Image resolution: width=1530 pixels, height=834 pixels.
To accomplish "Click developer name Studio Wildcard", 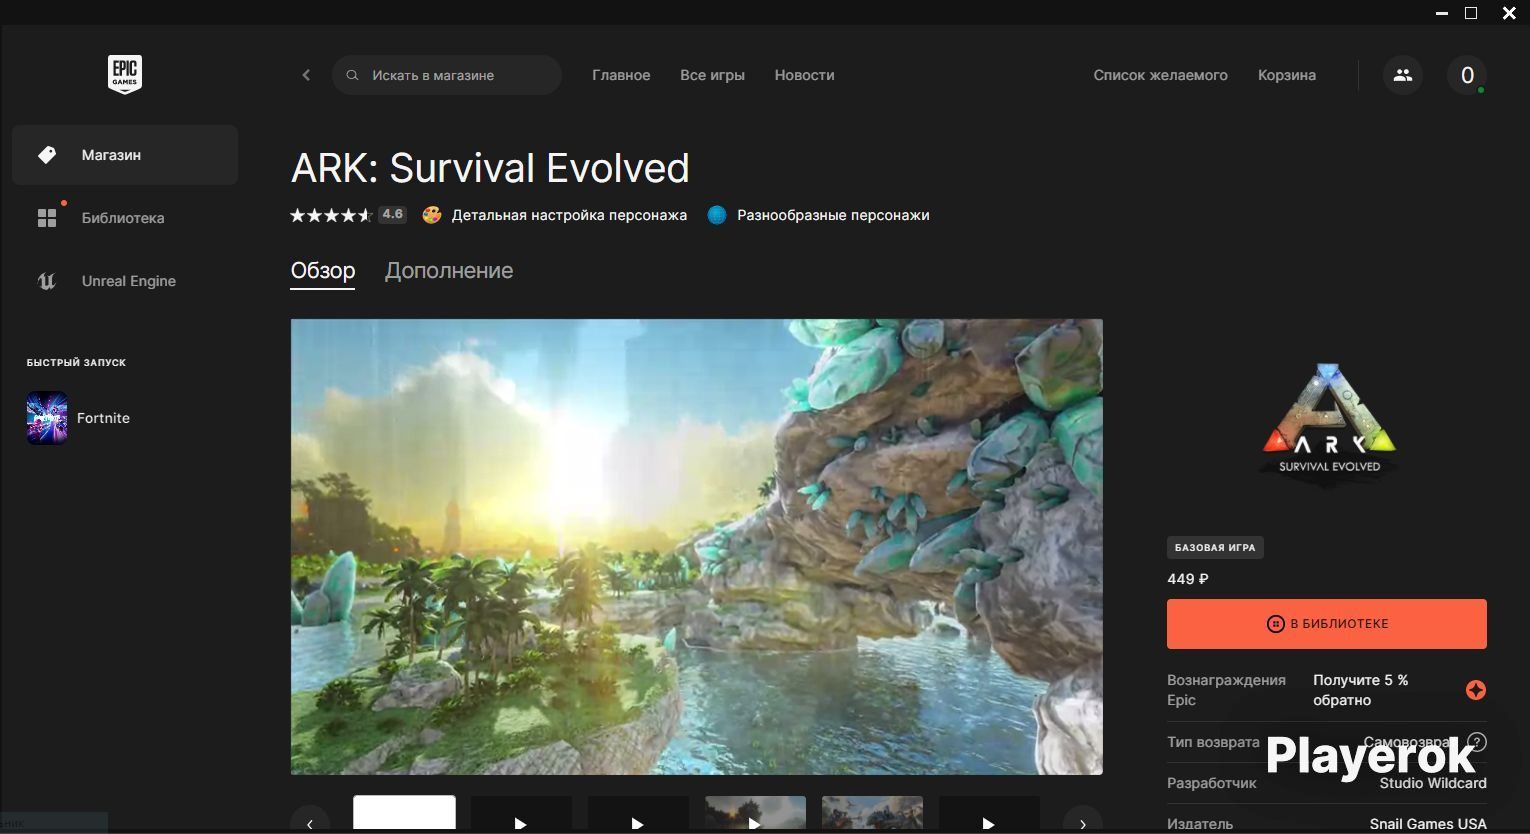I will coord(1433,783).
